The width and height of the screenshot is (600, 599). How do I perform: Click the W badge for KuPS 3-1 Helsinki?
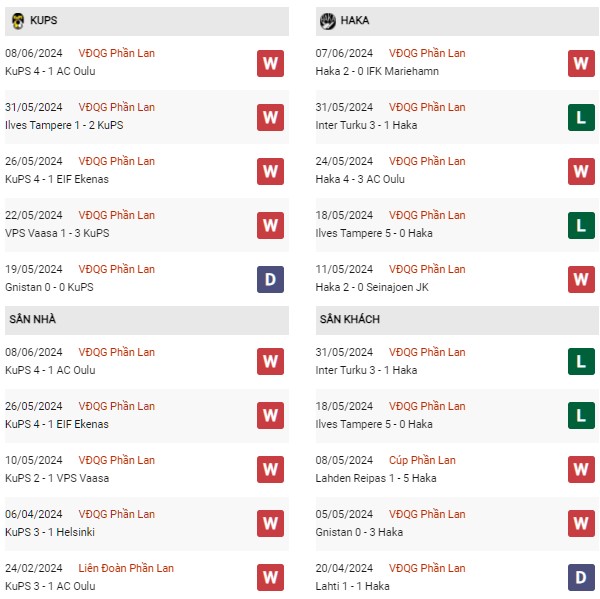point(271,523)
